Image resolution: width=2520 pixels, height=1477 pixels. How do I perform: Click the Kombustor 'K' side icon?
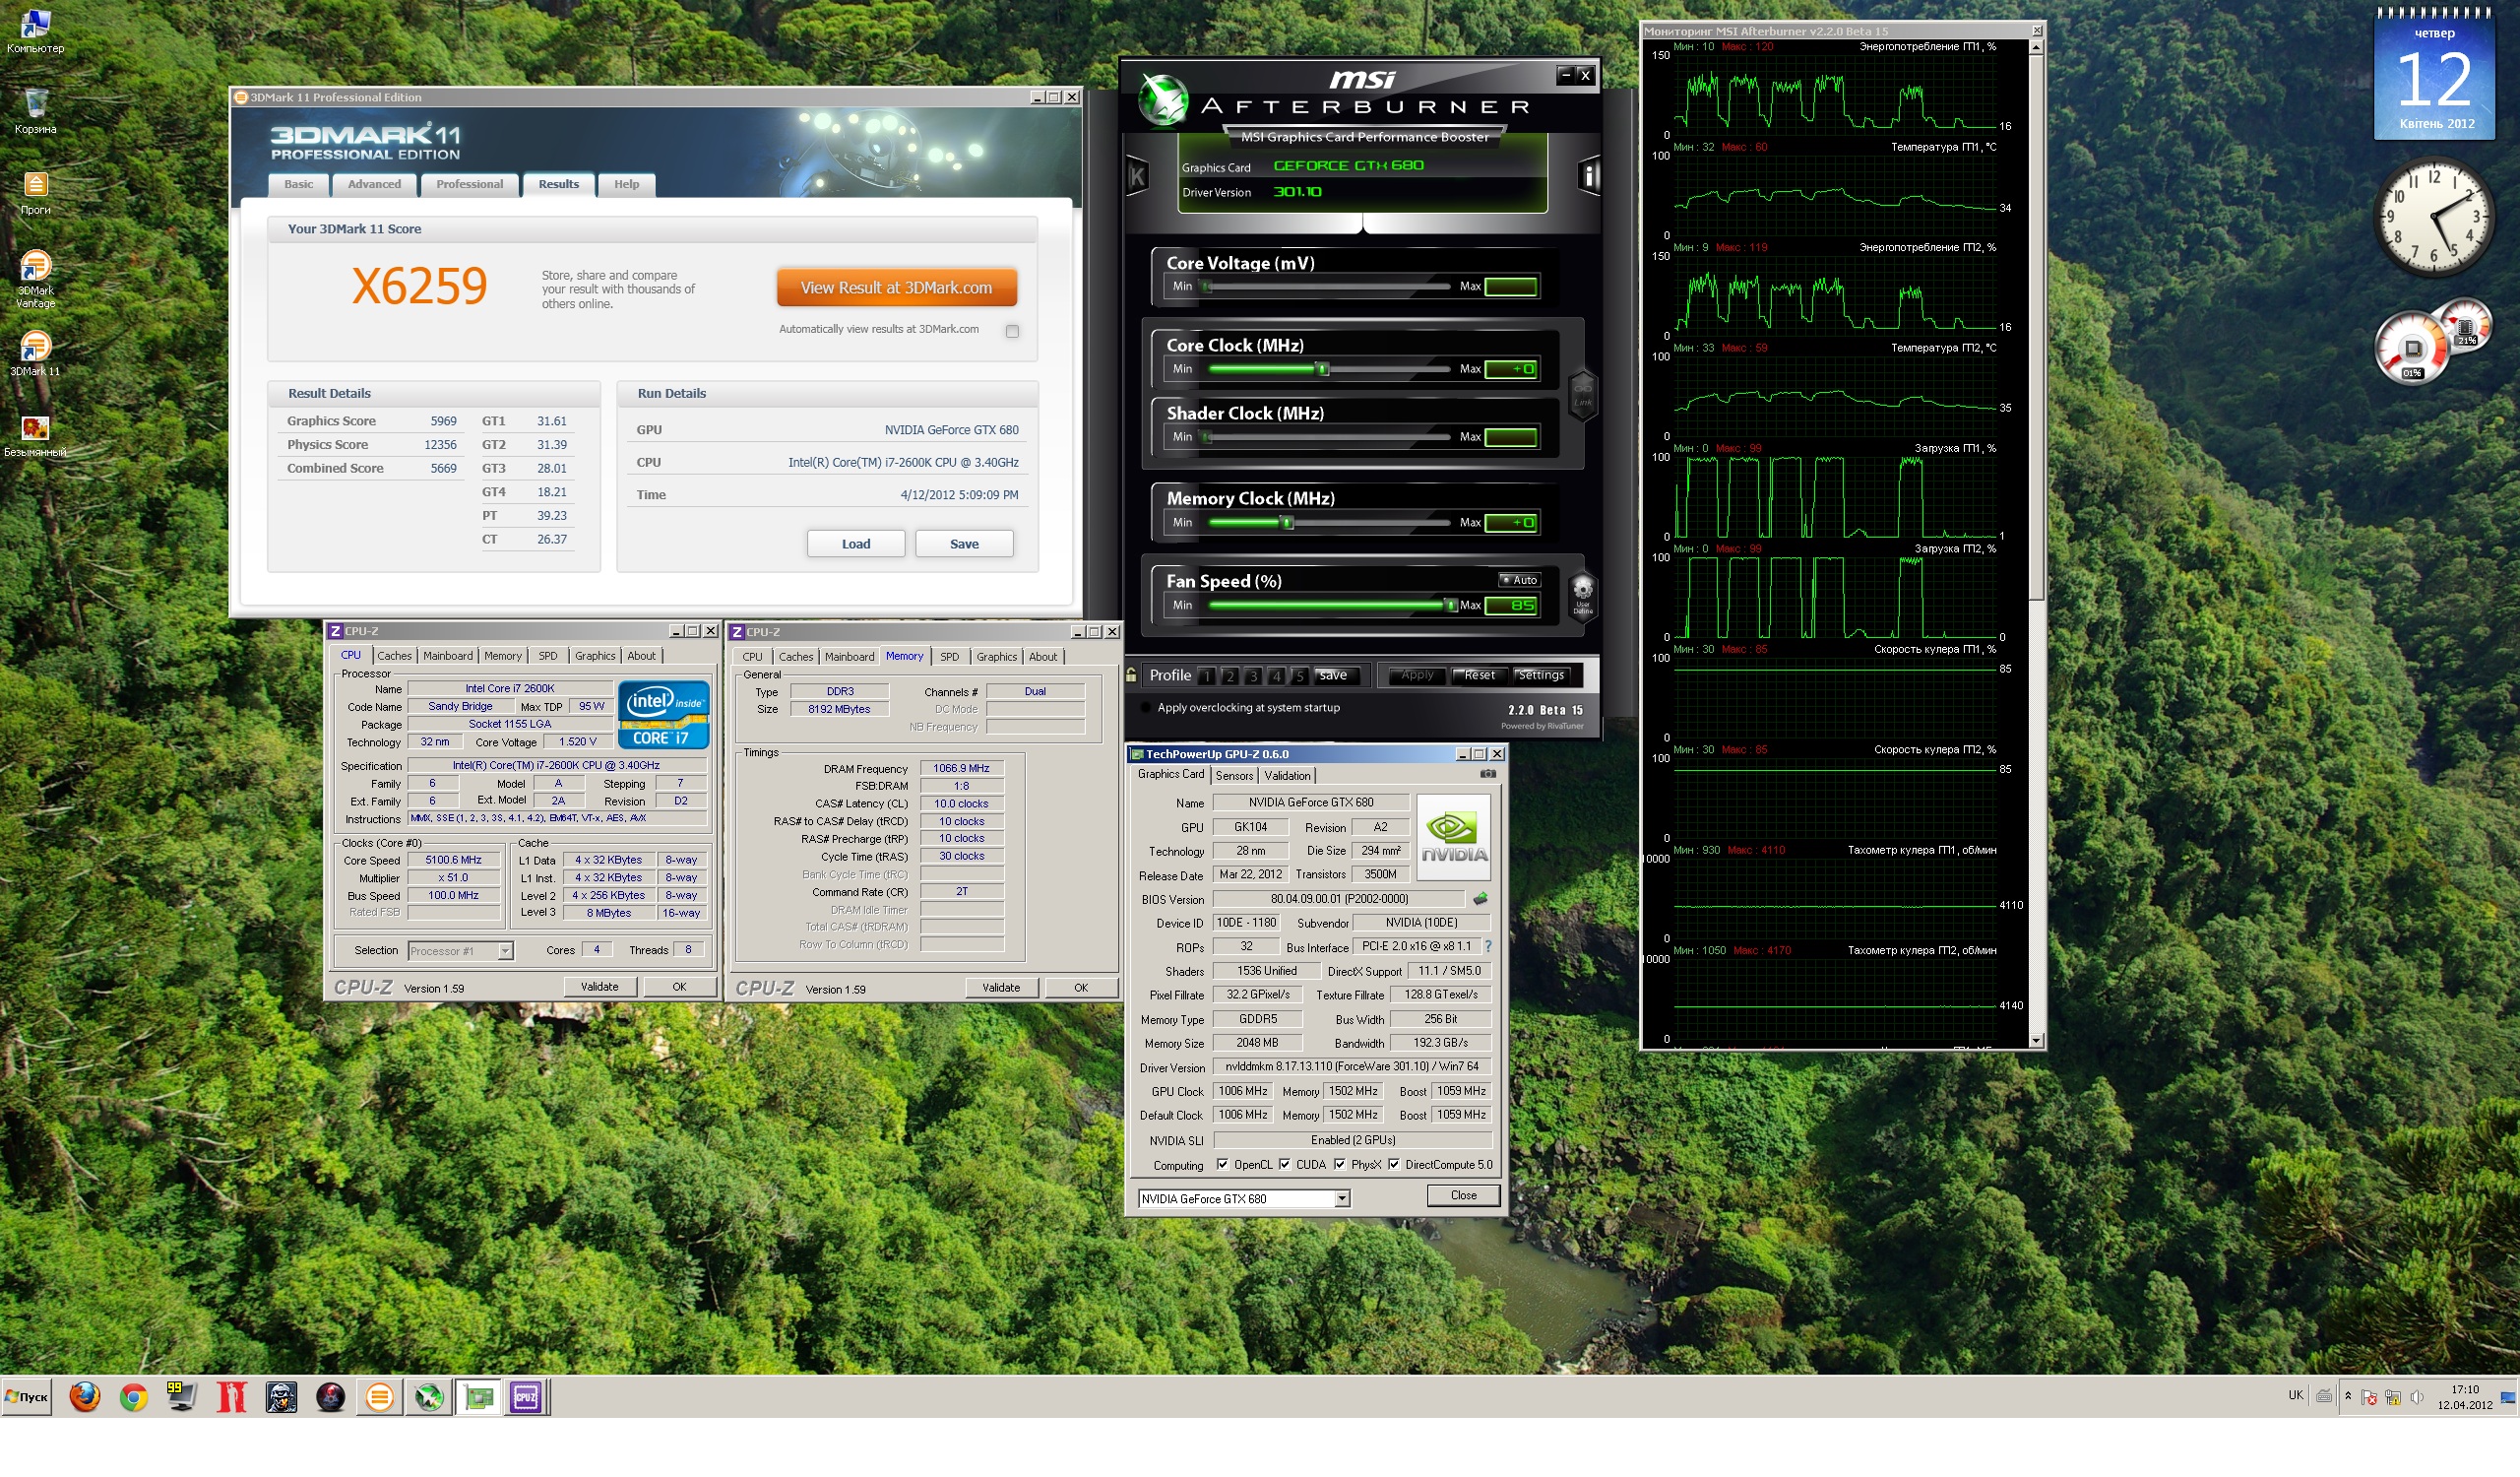pos(1137,177)
